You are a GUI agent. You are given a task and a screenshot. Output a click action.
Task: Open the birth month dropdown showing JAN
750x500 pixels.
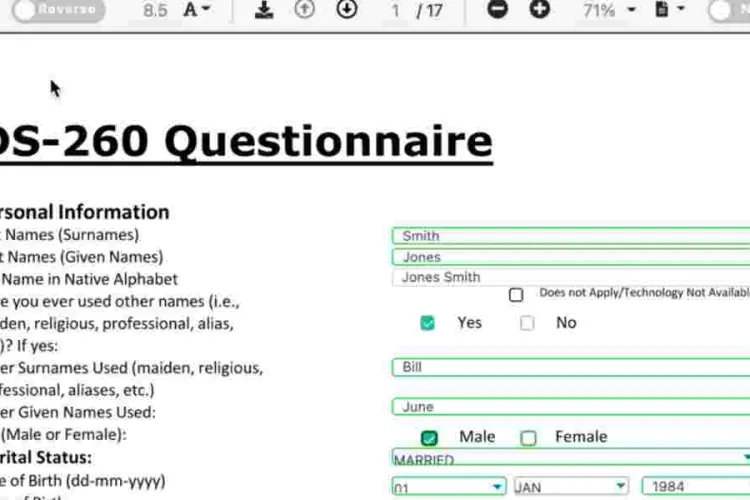[x=571, y=487]
